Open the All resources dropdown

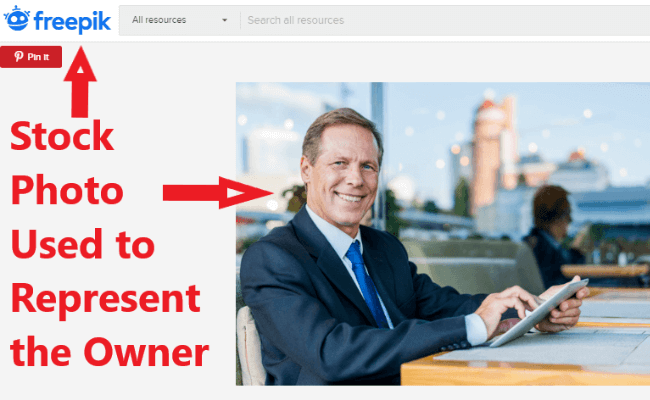tap(179, 20)
